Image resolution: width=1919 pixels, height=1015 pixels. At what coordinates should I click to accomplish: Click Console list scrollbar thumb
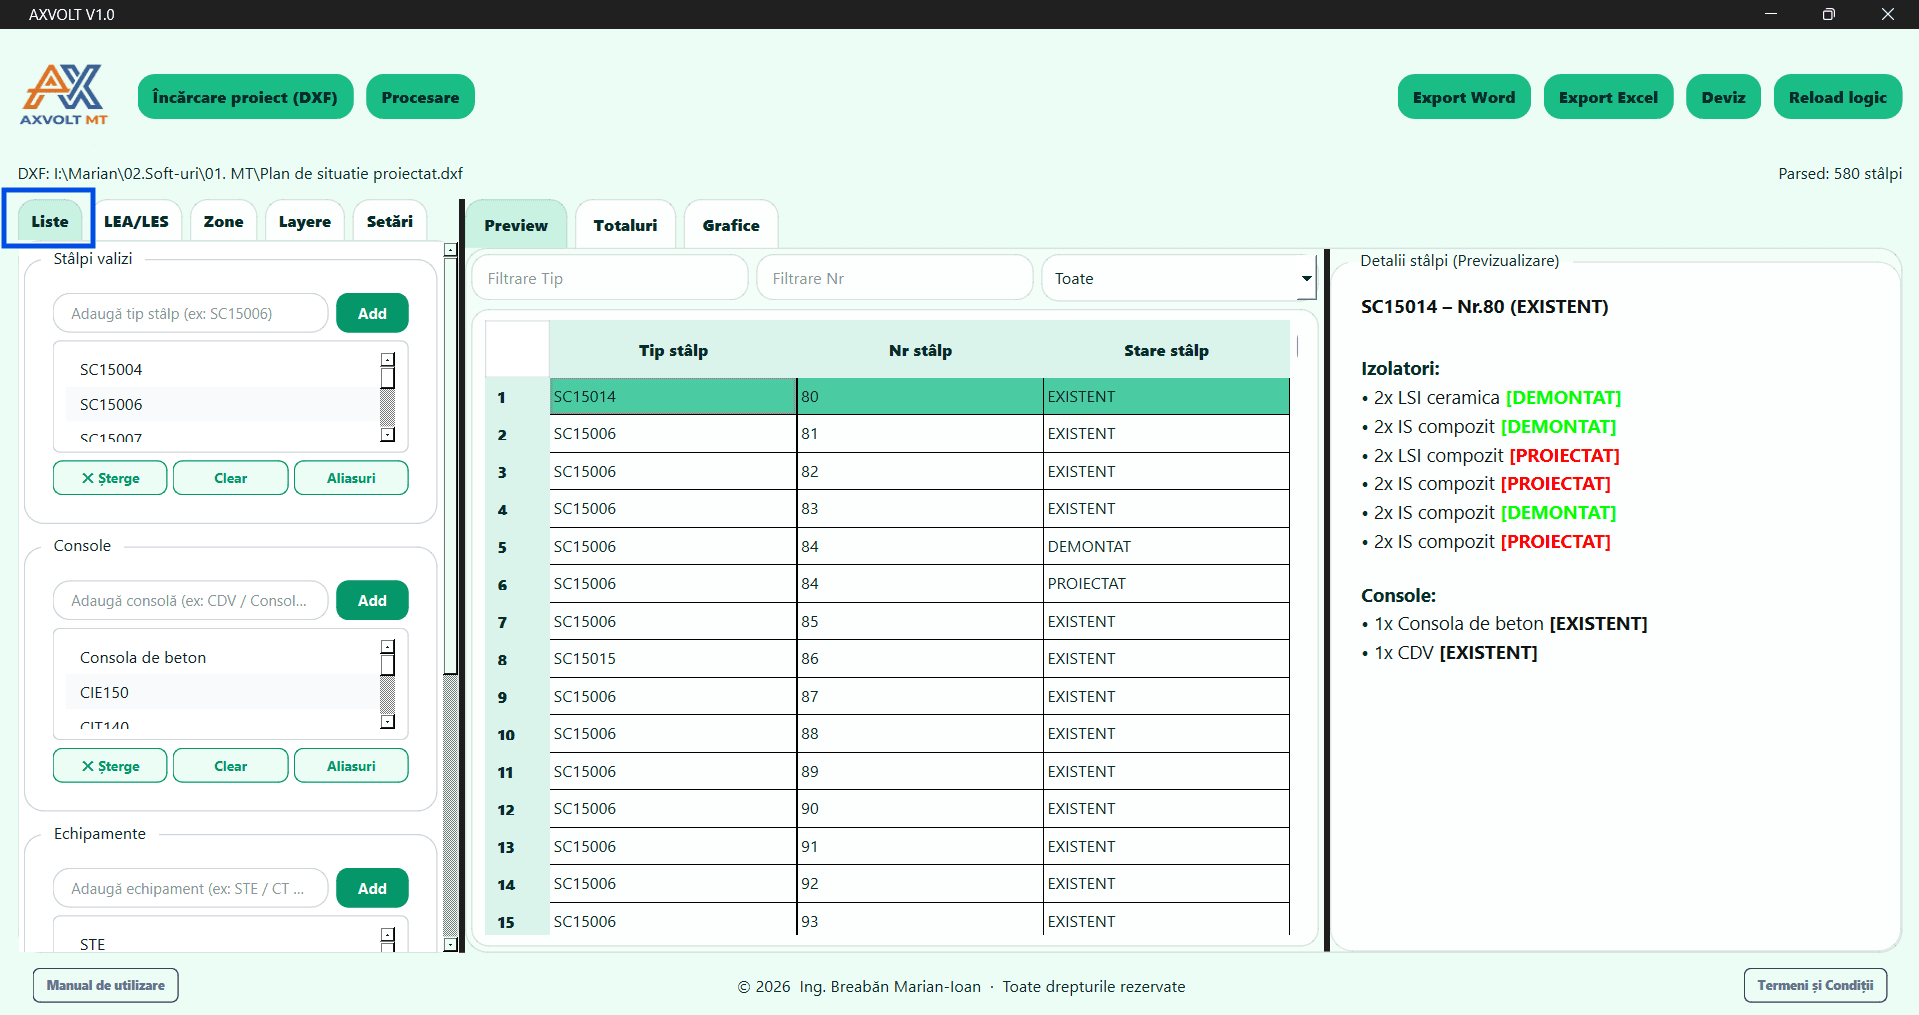(388, 666)
